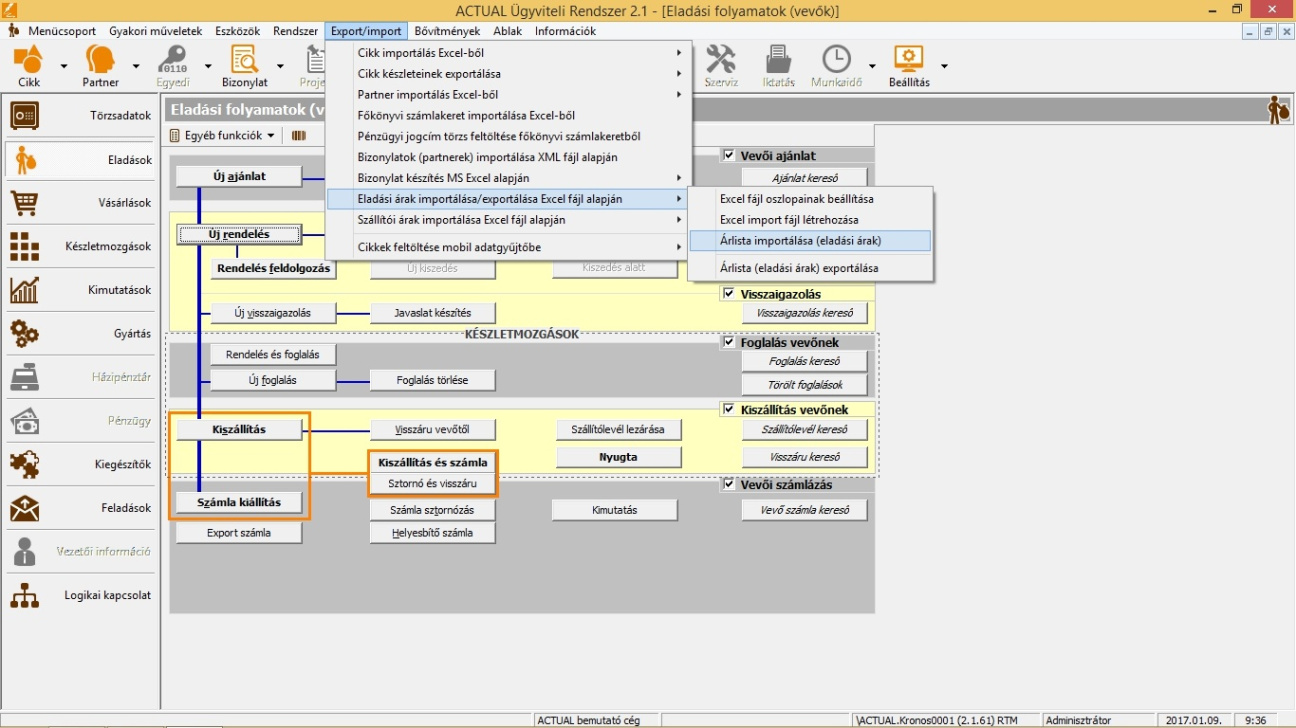Select Árlista importálása (eladási árak) menu item
1296x728 pixels.
point(800,240)
